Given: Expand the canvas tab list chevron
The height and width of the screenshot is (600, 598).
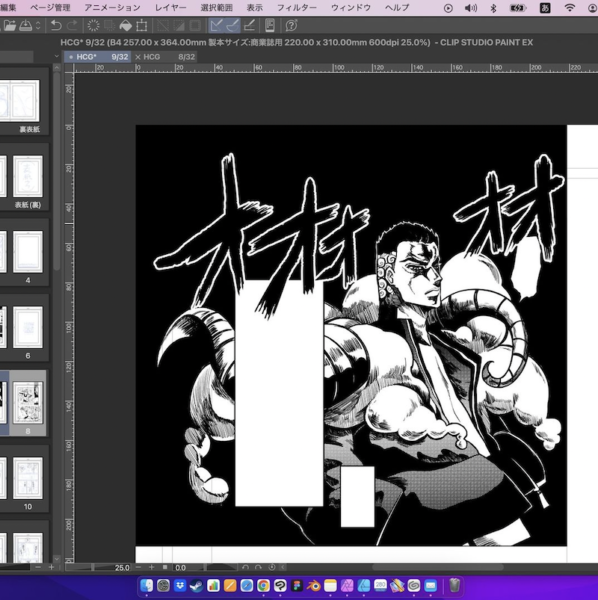Looking at the screenshot, I should pyautogui.click(x=57, y=56).
